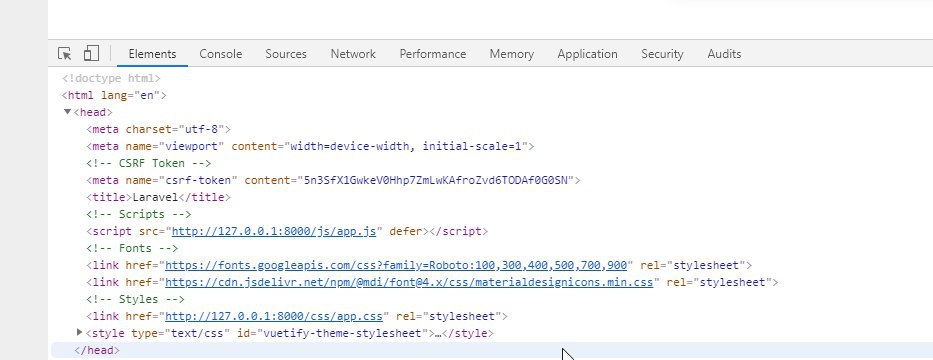
Task: Select the html lang="en" row
Action: [x=114, y=95]
